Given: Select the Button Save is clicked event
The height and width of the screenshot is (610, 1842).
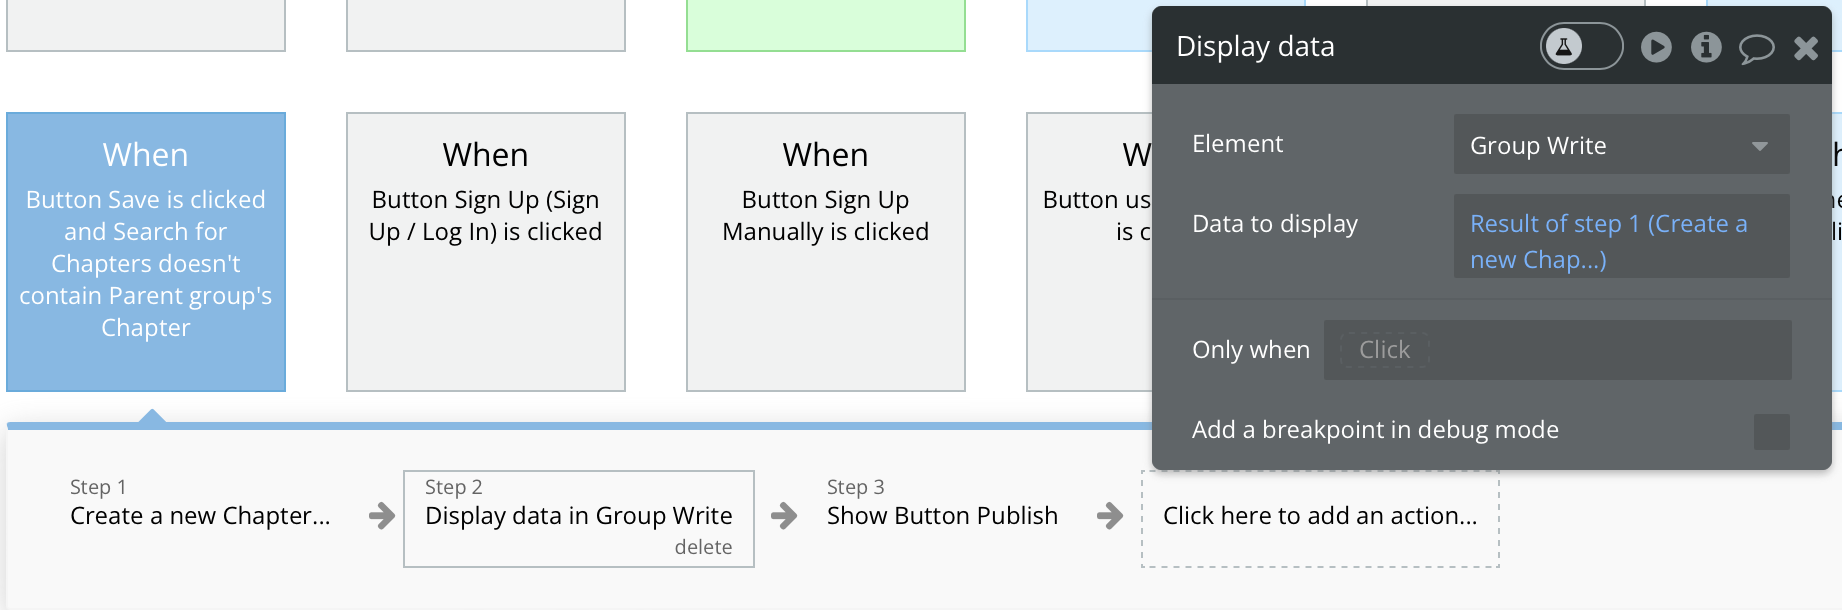Looking at the screenshot, I should (146, 251).
